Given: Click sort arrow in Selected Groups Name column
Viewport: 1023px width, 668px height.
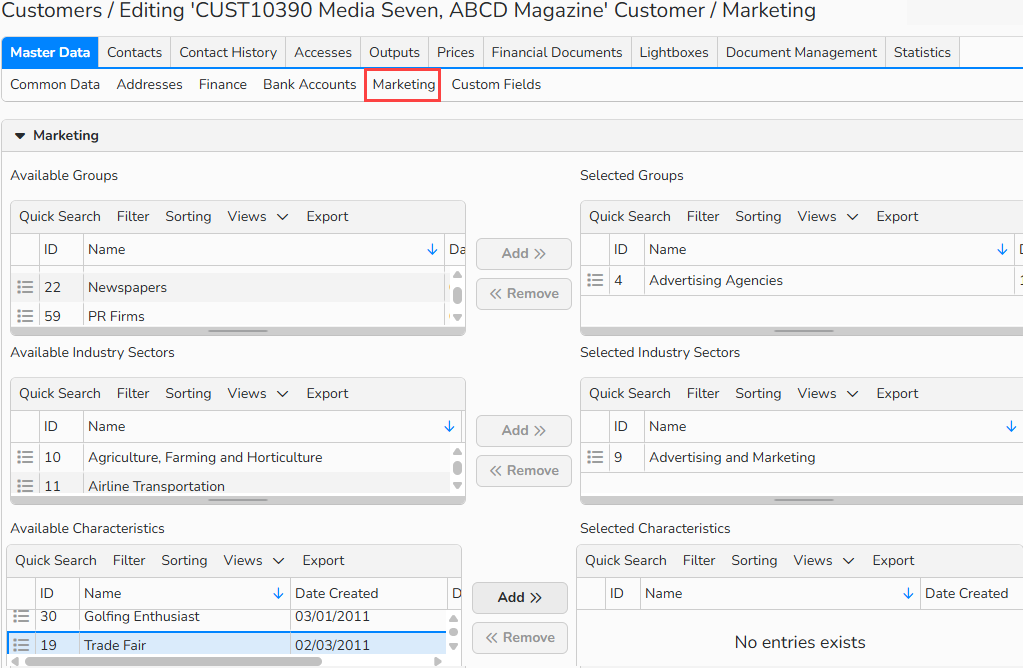Looking at the screenshot, I should 1002,250.
